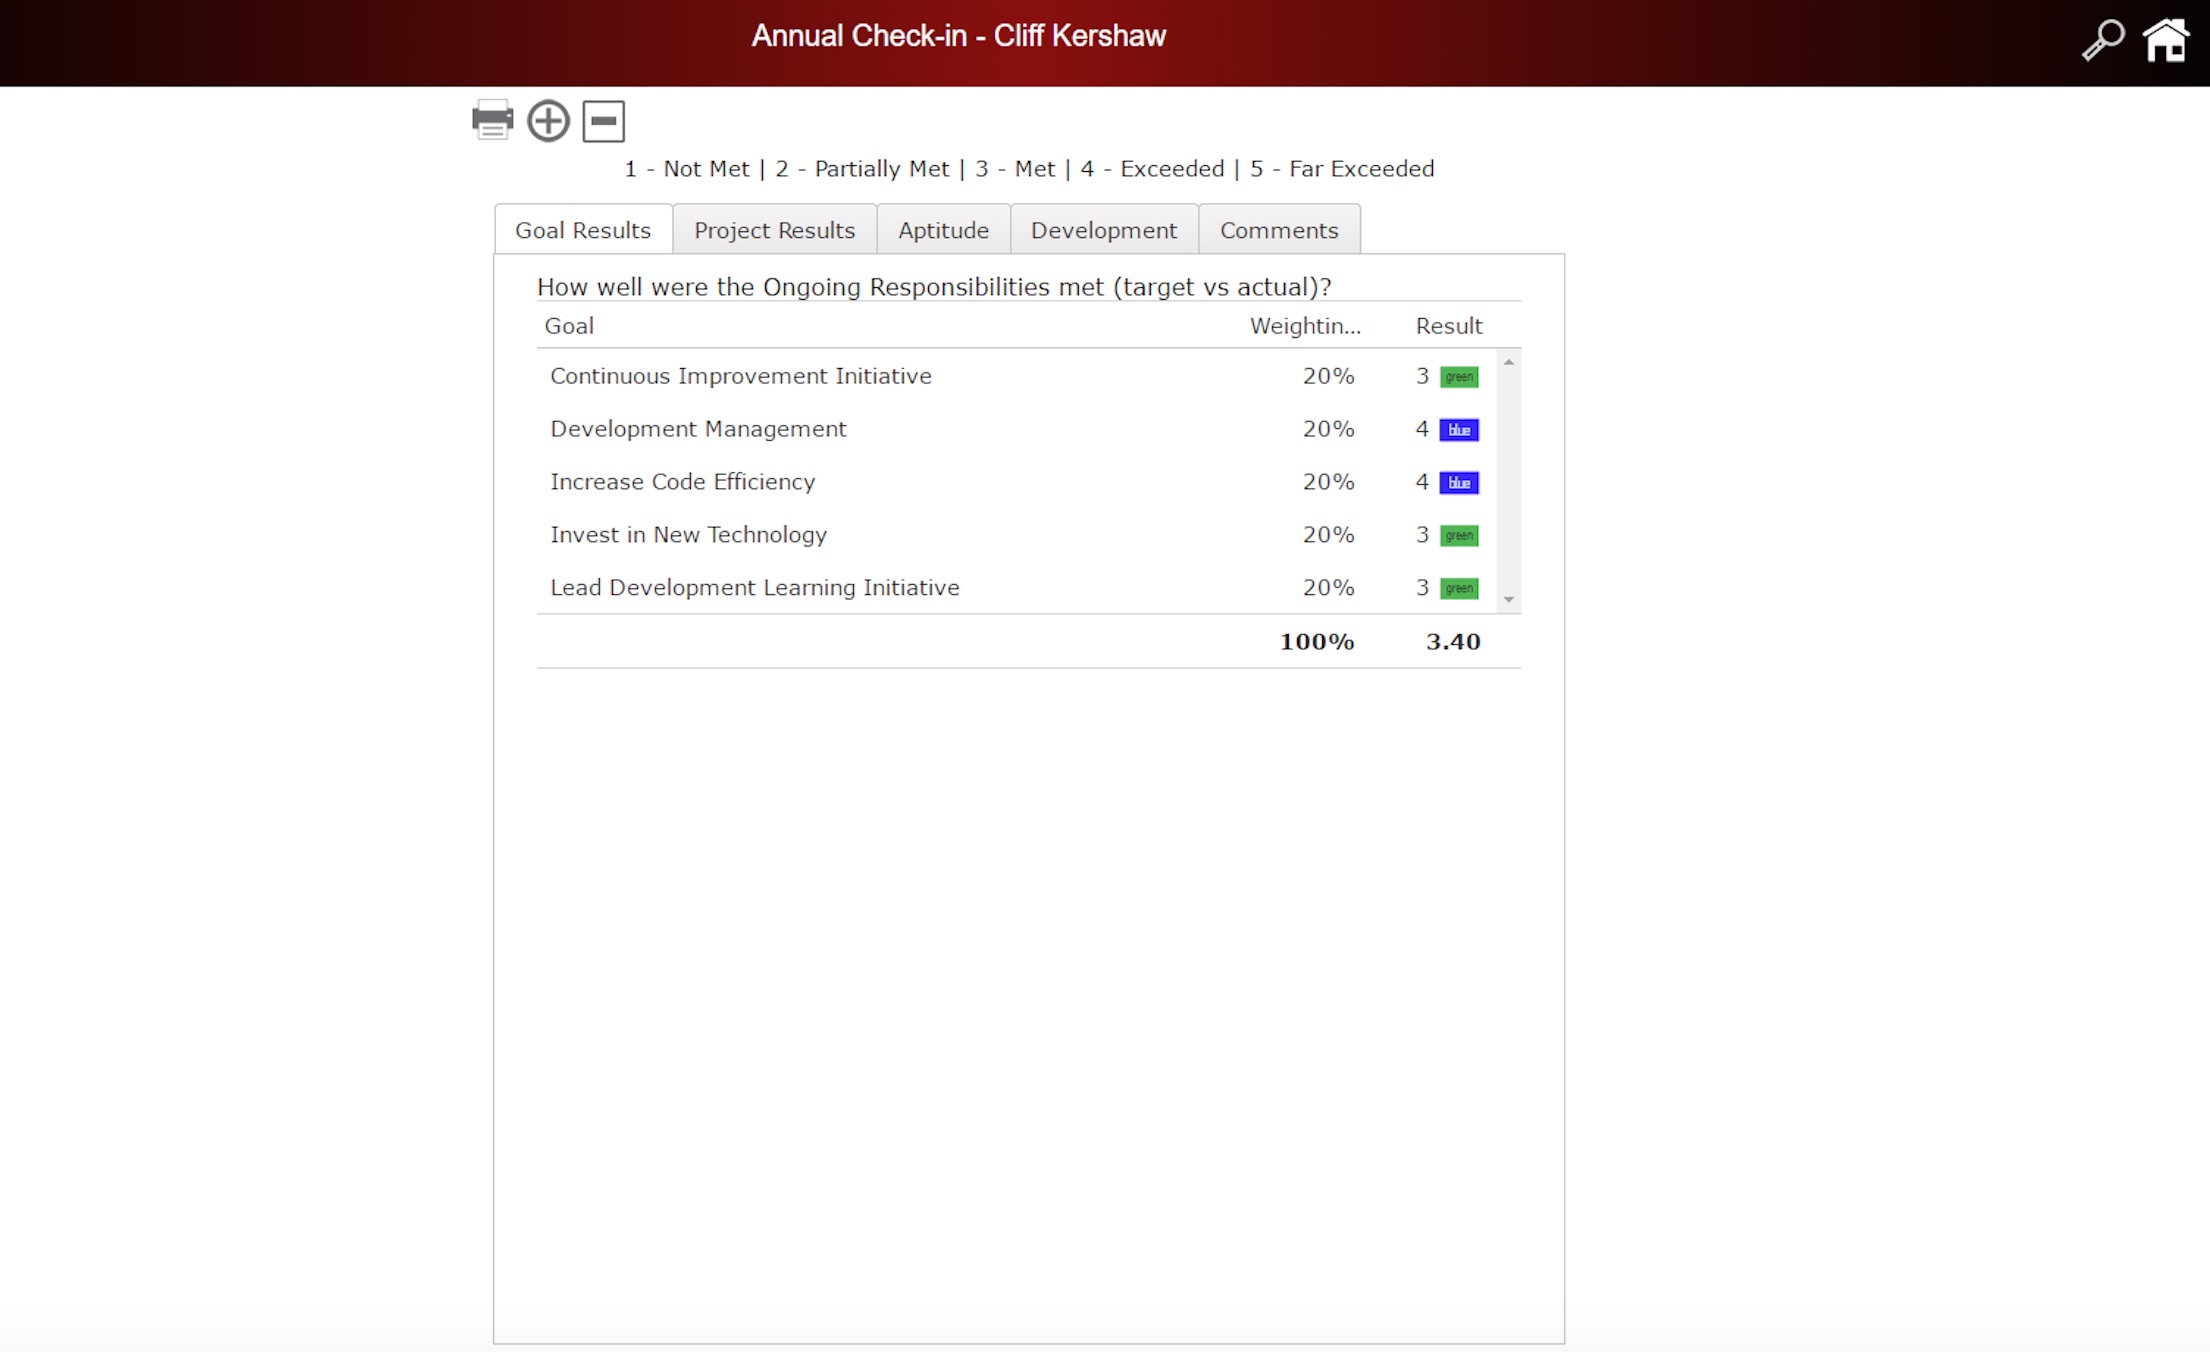Go home via house icon
Screen dimensions: 2210x1352
2166,41
